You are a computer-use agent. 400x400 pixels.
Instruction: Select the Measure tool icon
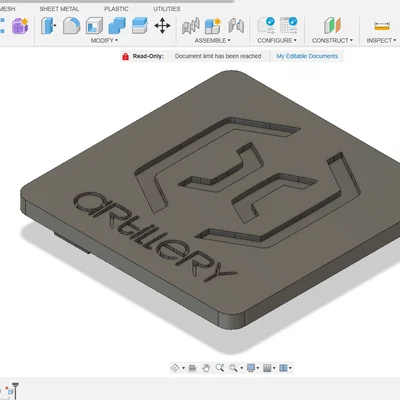(x=382, y=26)
